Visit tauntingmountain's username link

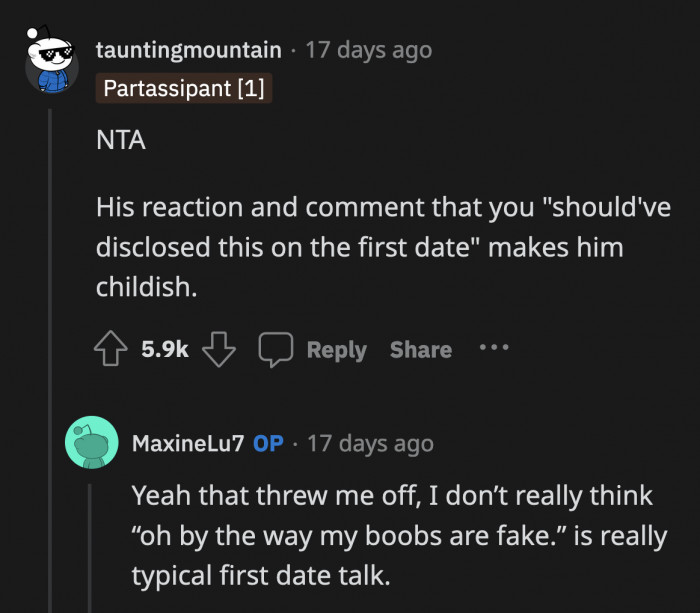point(191,49)
